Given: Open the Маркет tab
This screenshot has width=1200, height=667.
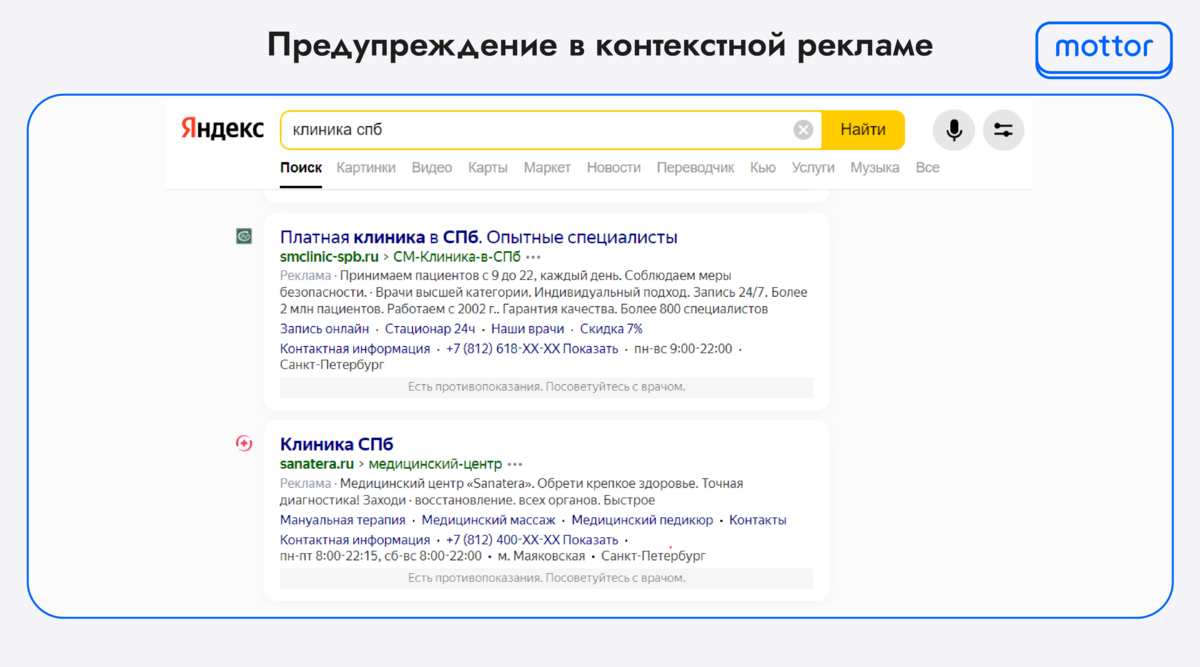Looking at the screenshot, I should (x=547, y=168).
